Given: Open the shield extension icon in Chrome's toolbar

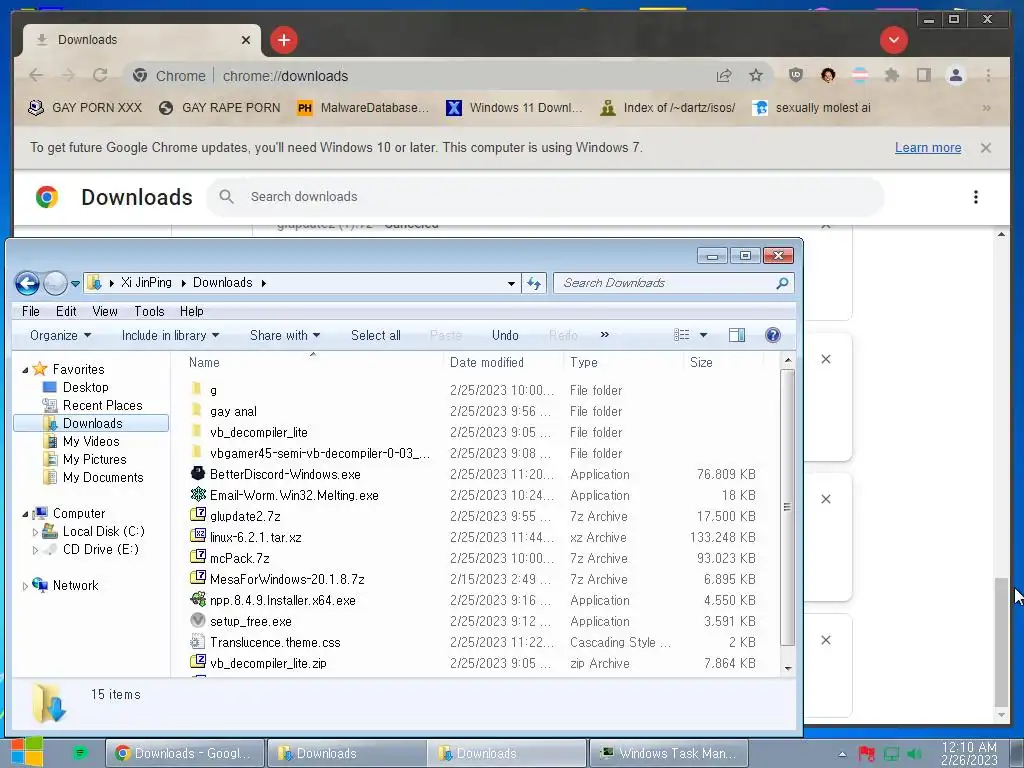Looking at the screenshot, I should pyautogui.click(x=795, y=75).
